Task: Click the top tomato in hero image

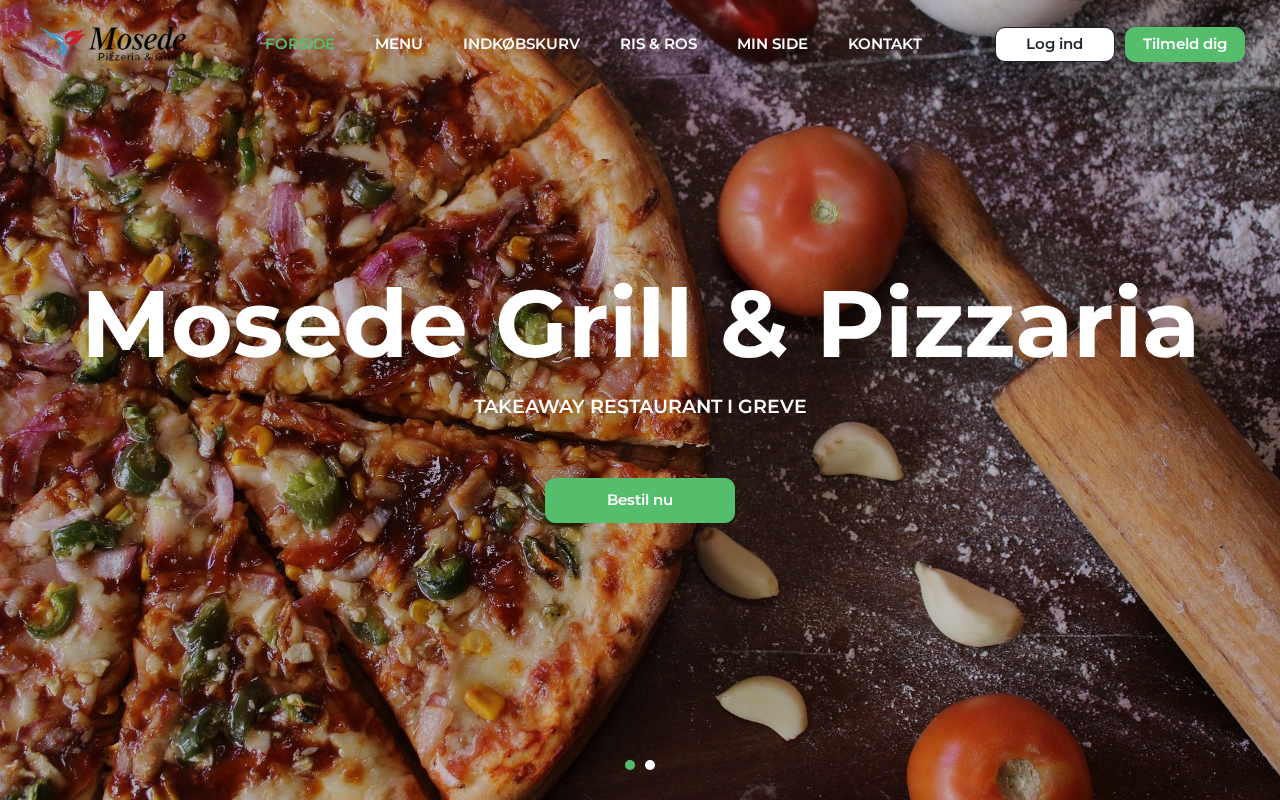Action: pos(812,220)
